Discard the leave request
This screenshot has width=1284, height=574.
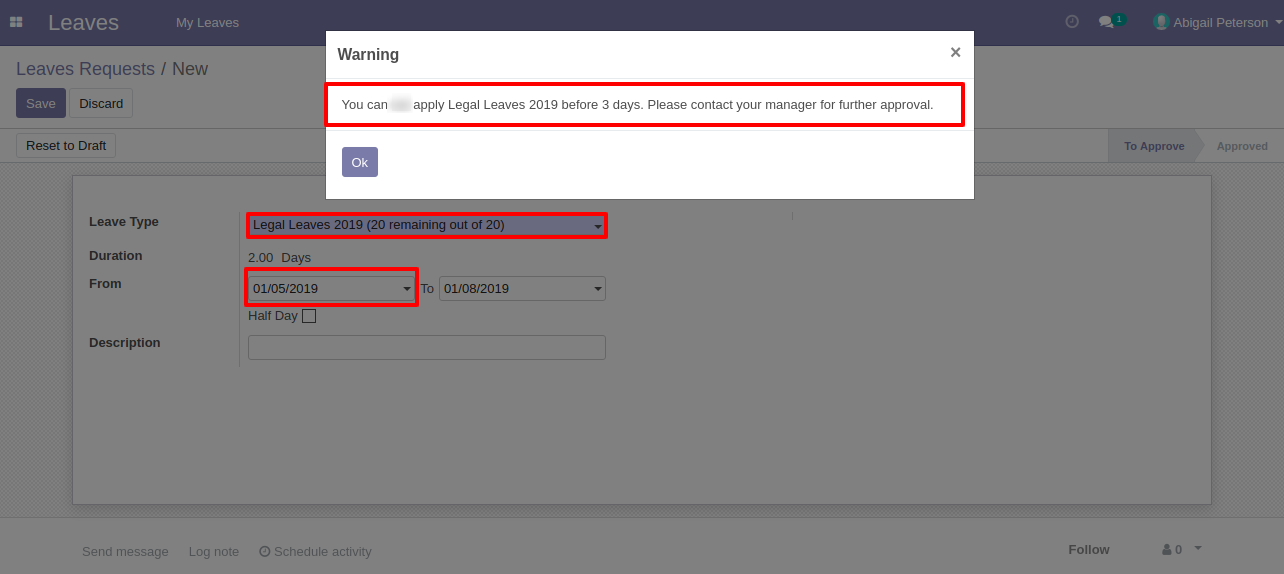pyautogui.click(x=101, y=103)
